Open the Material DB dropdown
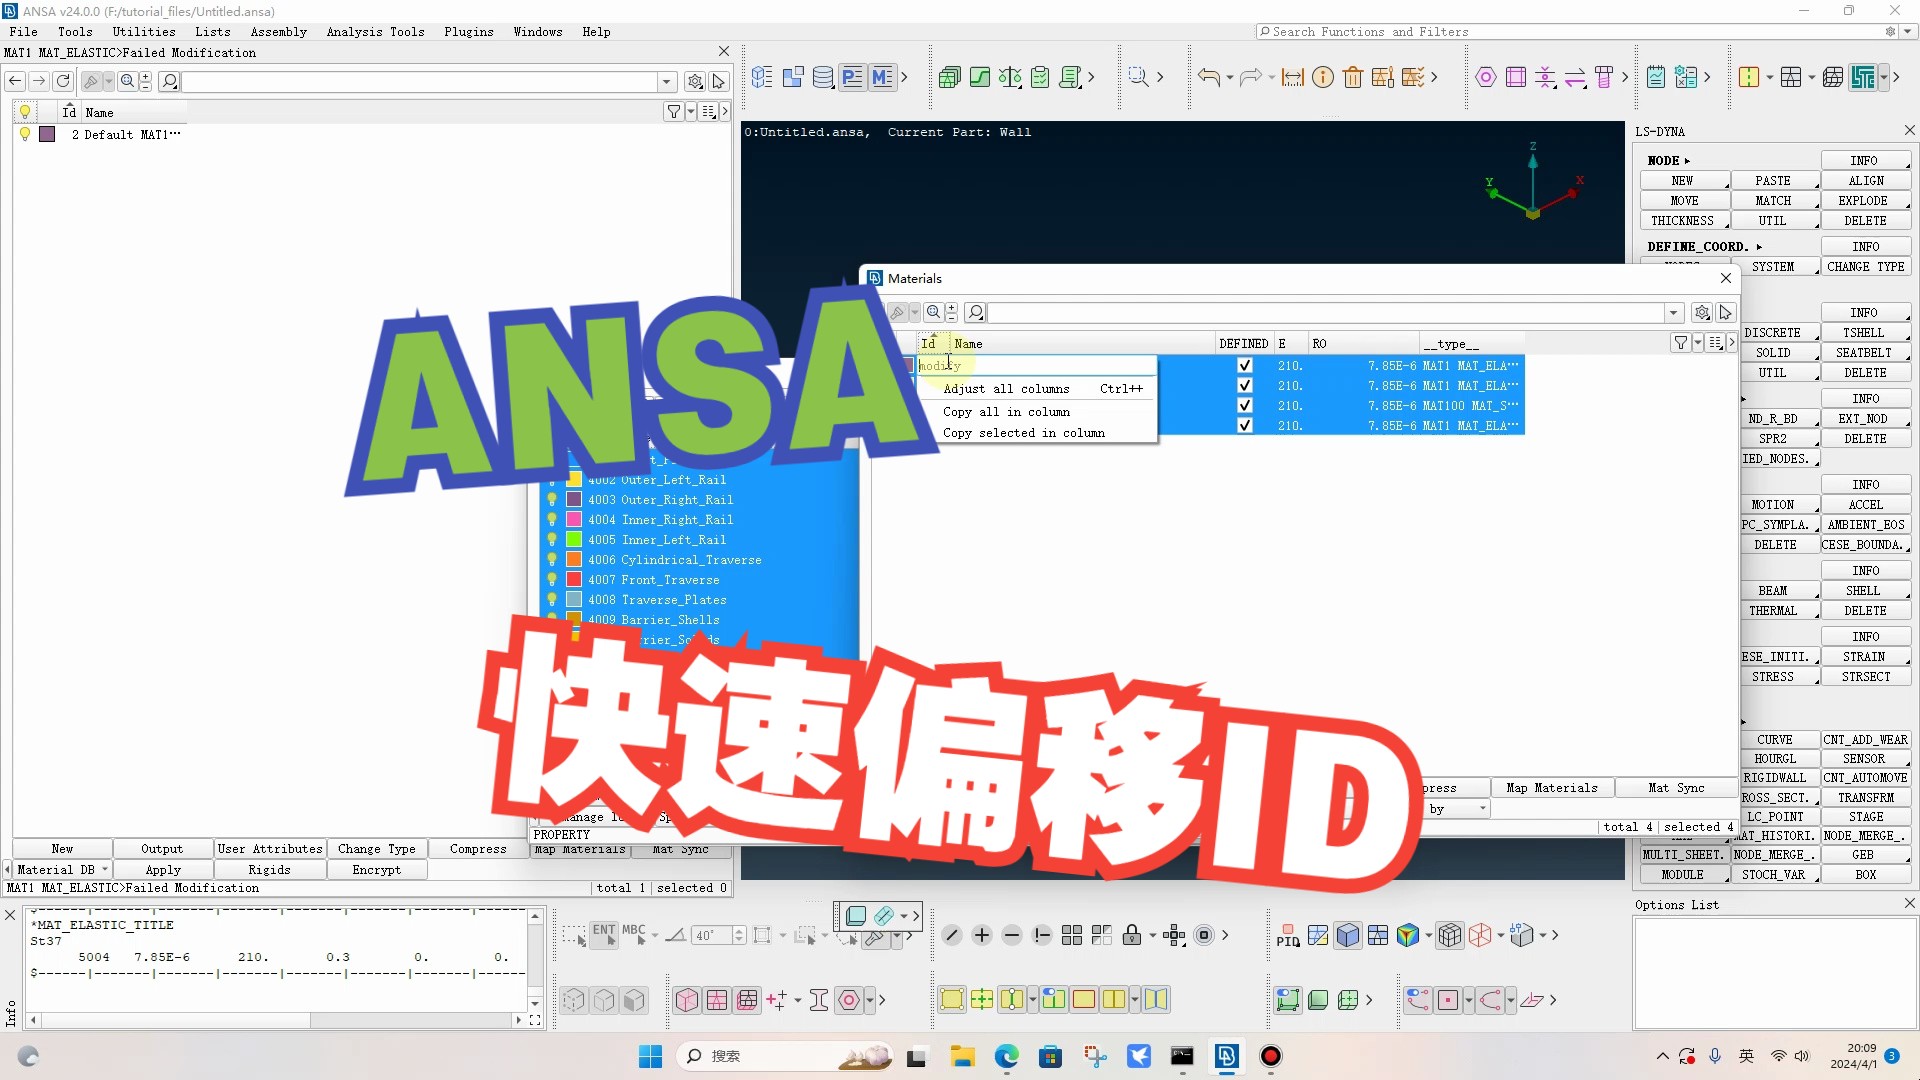This screenshot has width=1920, height=1080. pyautogui.click(x=104, y=870)
